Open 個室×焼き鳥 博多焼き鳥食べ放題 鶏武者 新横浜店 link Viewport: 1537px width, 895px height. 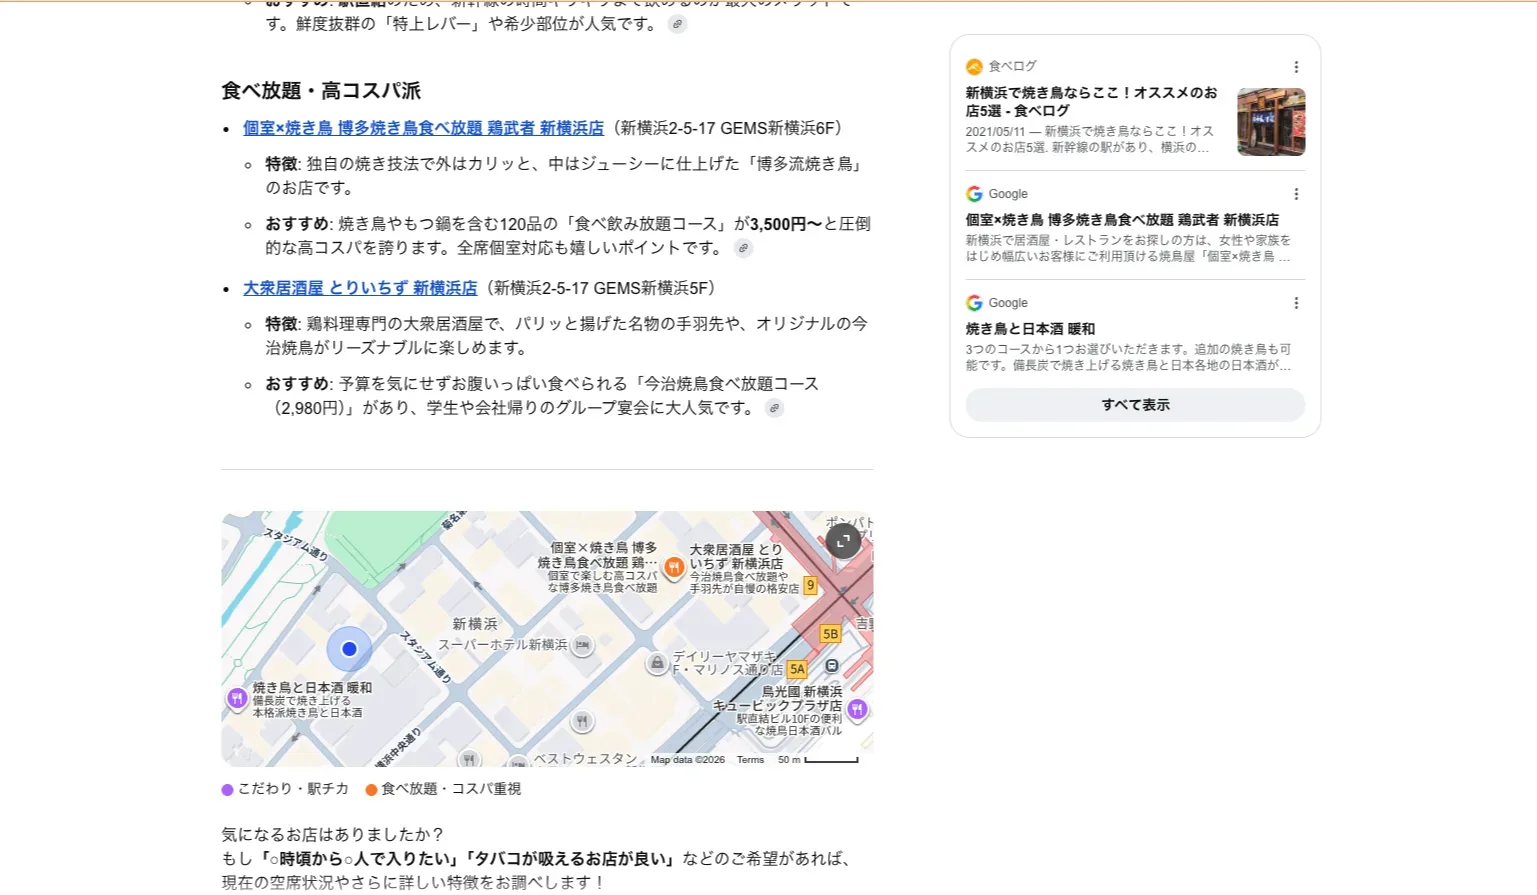click(x=424, y=128)
